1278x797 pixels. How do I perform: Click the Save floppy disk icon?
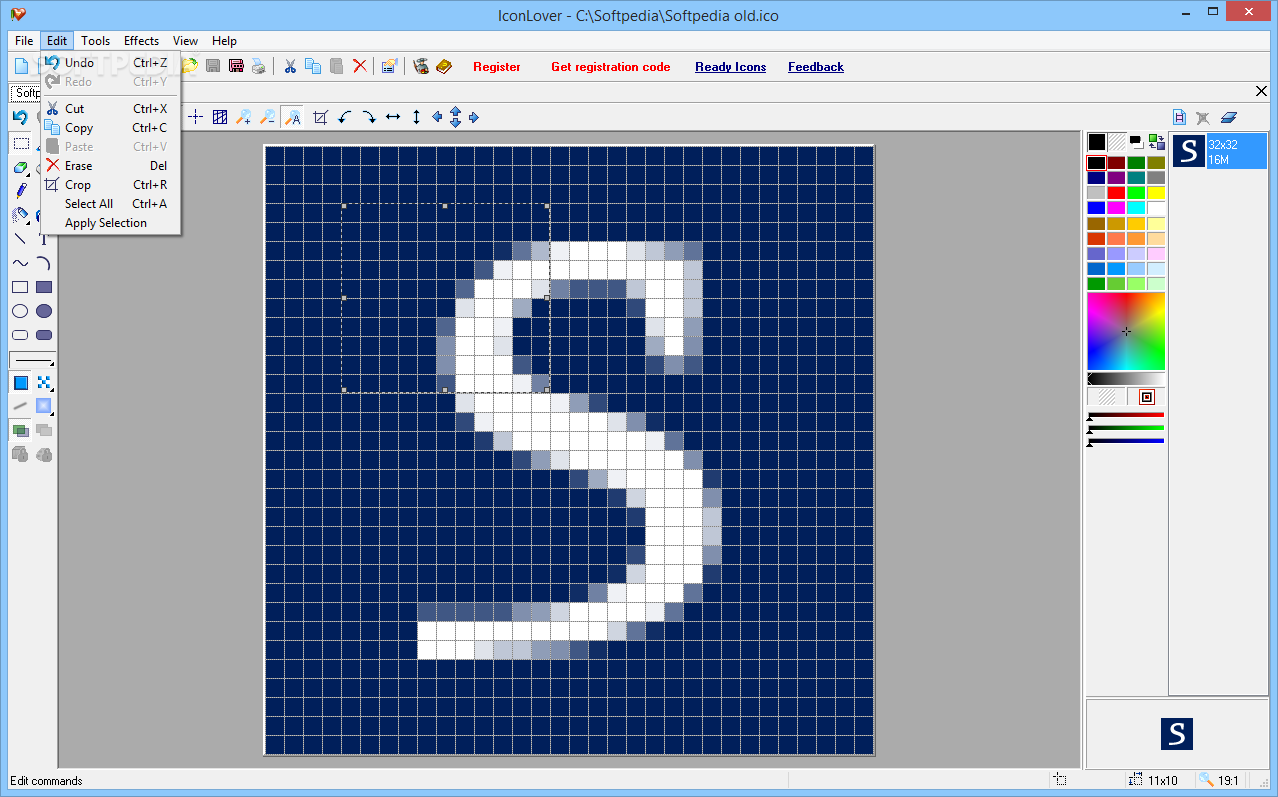point(213,67)
